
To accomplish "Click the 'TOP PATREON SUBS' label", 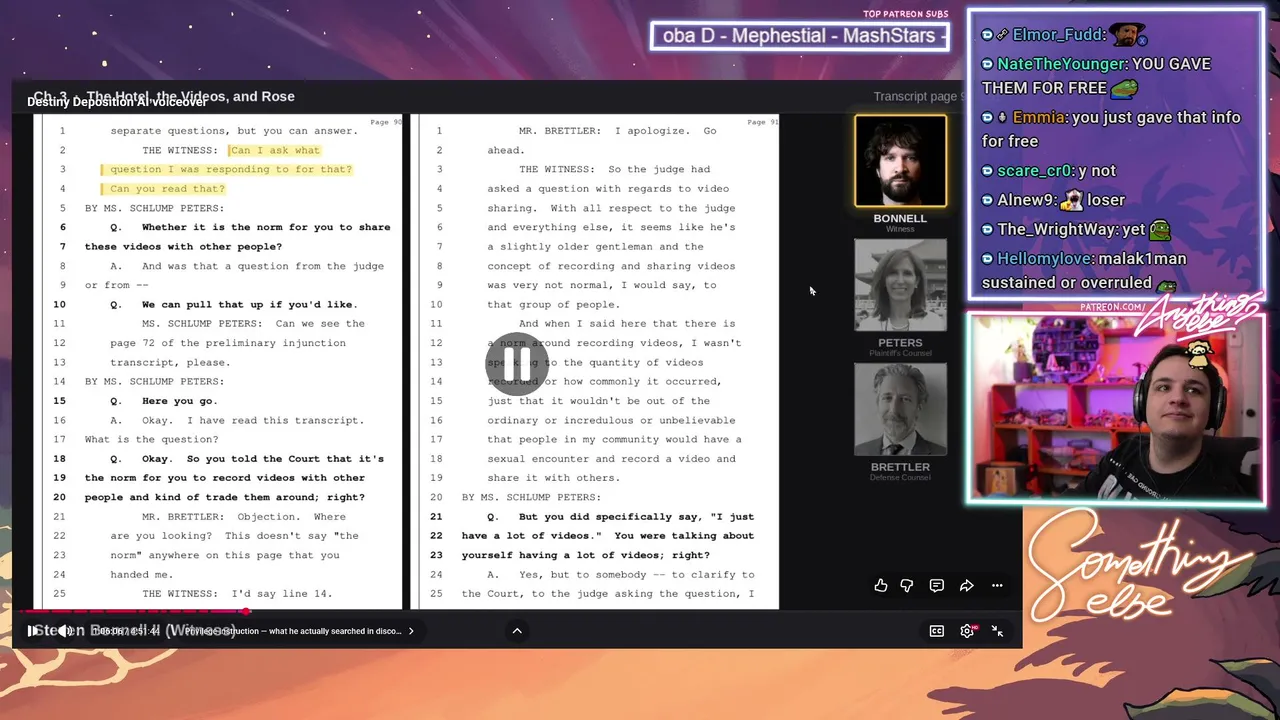I will (905, 14).
